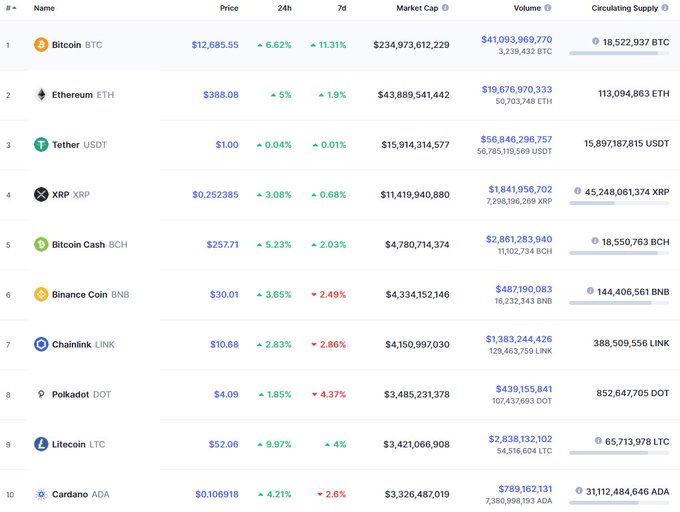Click Cardano price $0.106918
Image resolution: width=680 pixels, height=512 pixels.
[x=217, y=494]
